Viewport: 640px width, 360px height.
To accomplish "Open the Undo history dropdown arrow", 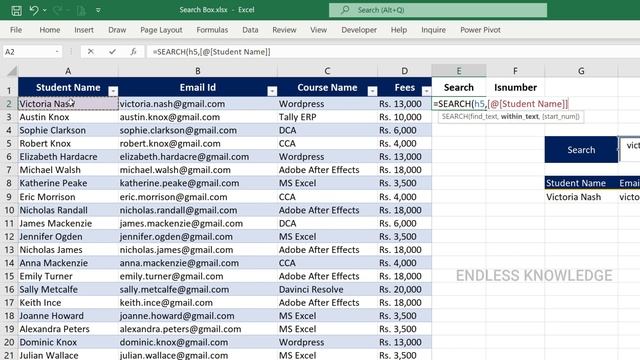I will click(x=44, y=10).
